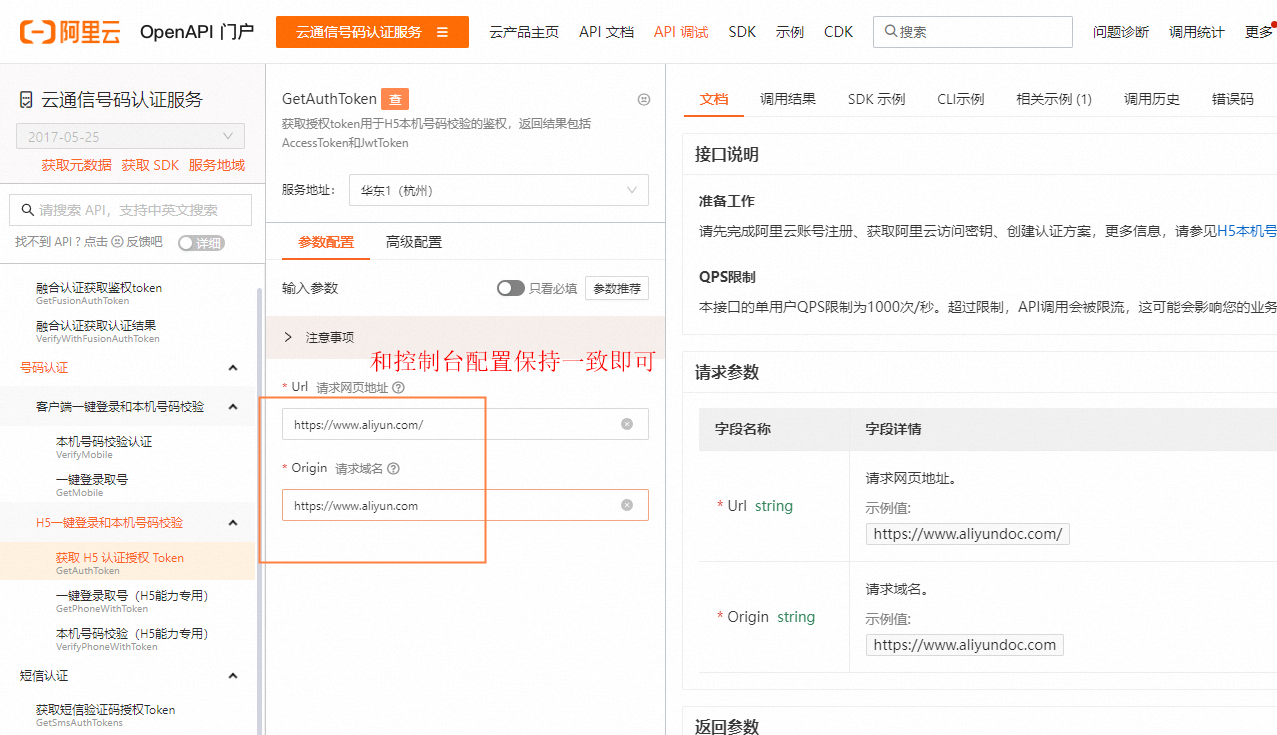This screenshot has height=735, width=1277.
Task: Select 融合认证获取认证结果 API
Action: pos(98,331)
